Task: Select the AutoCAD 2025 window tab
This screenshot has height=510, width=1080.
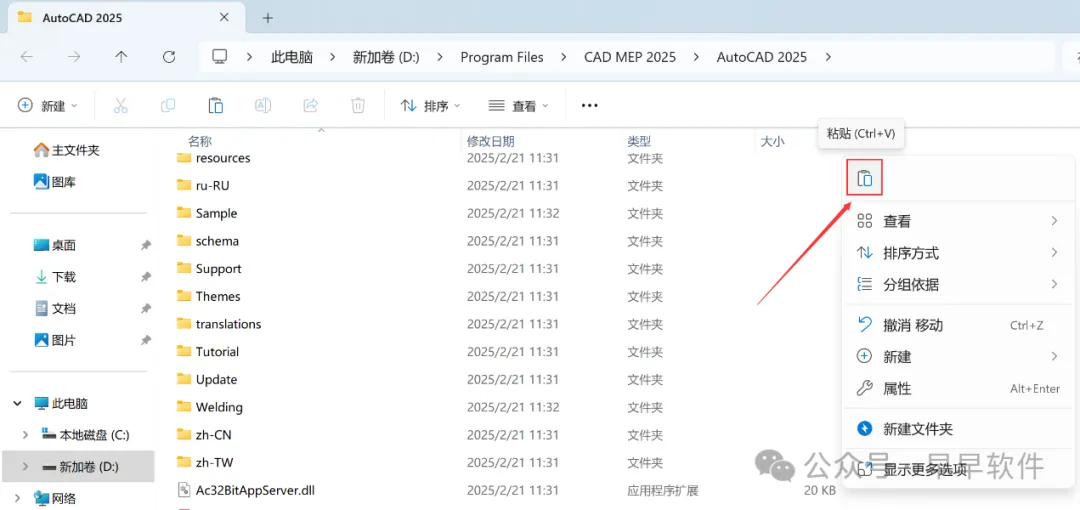Action: (126, 18)
